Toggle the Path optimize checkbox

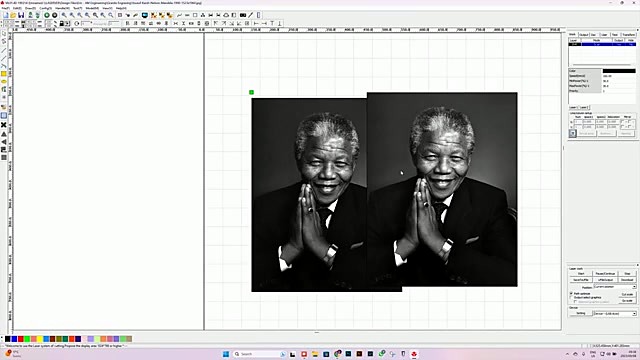pyautogui.click(x=571, y=293)
